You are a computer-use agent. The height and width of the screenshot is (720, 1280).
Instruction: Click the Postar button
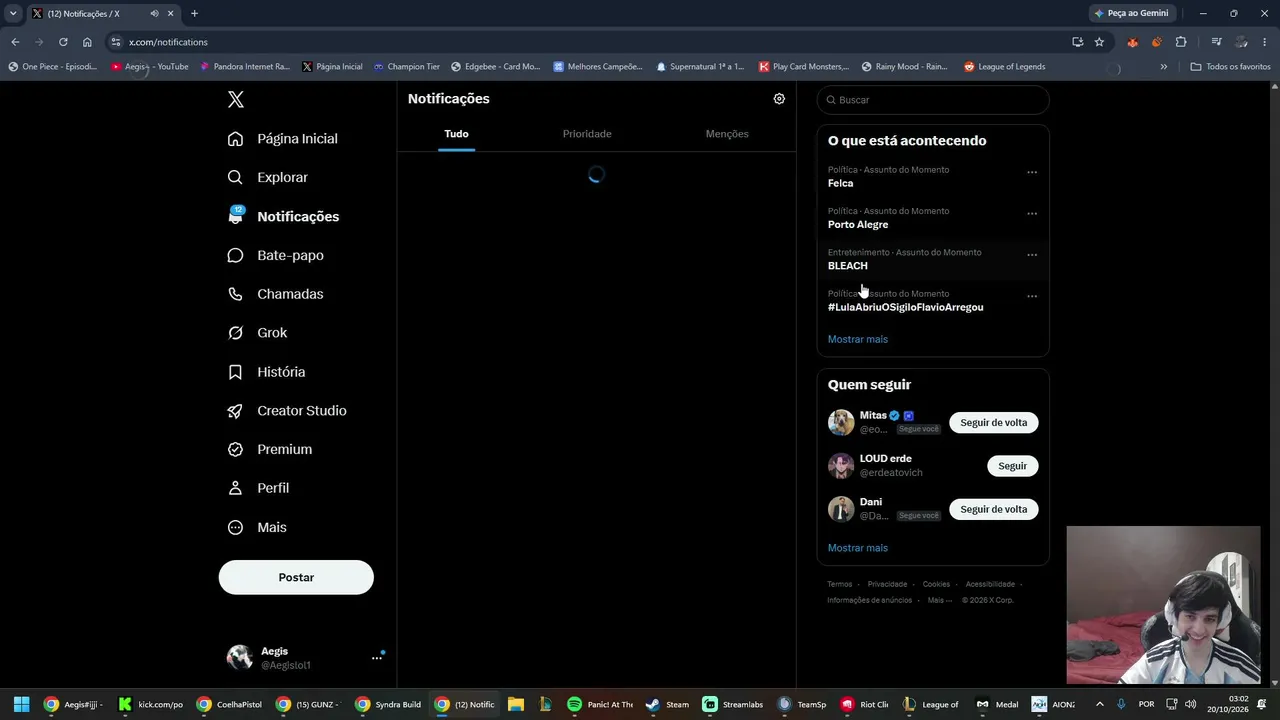296,578
